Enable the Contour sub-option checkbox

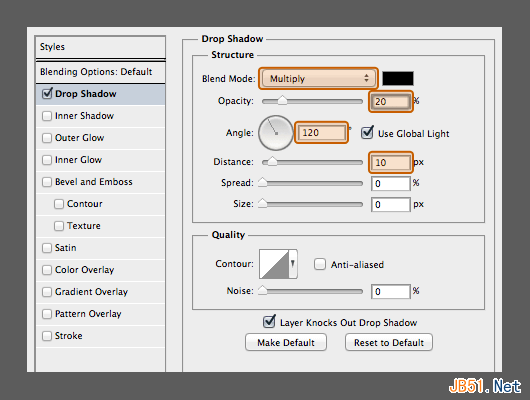tap(59, 204)
